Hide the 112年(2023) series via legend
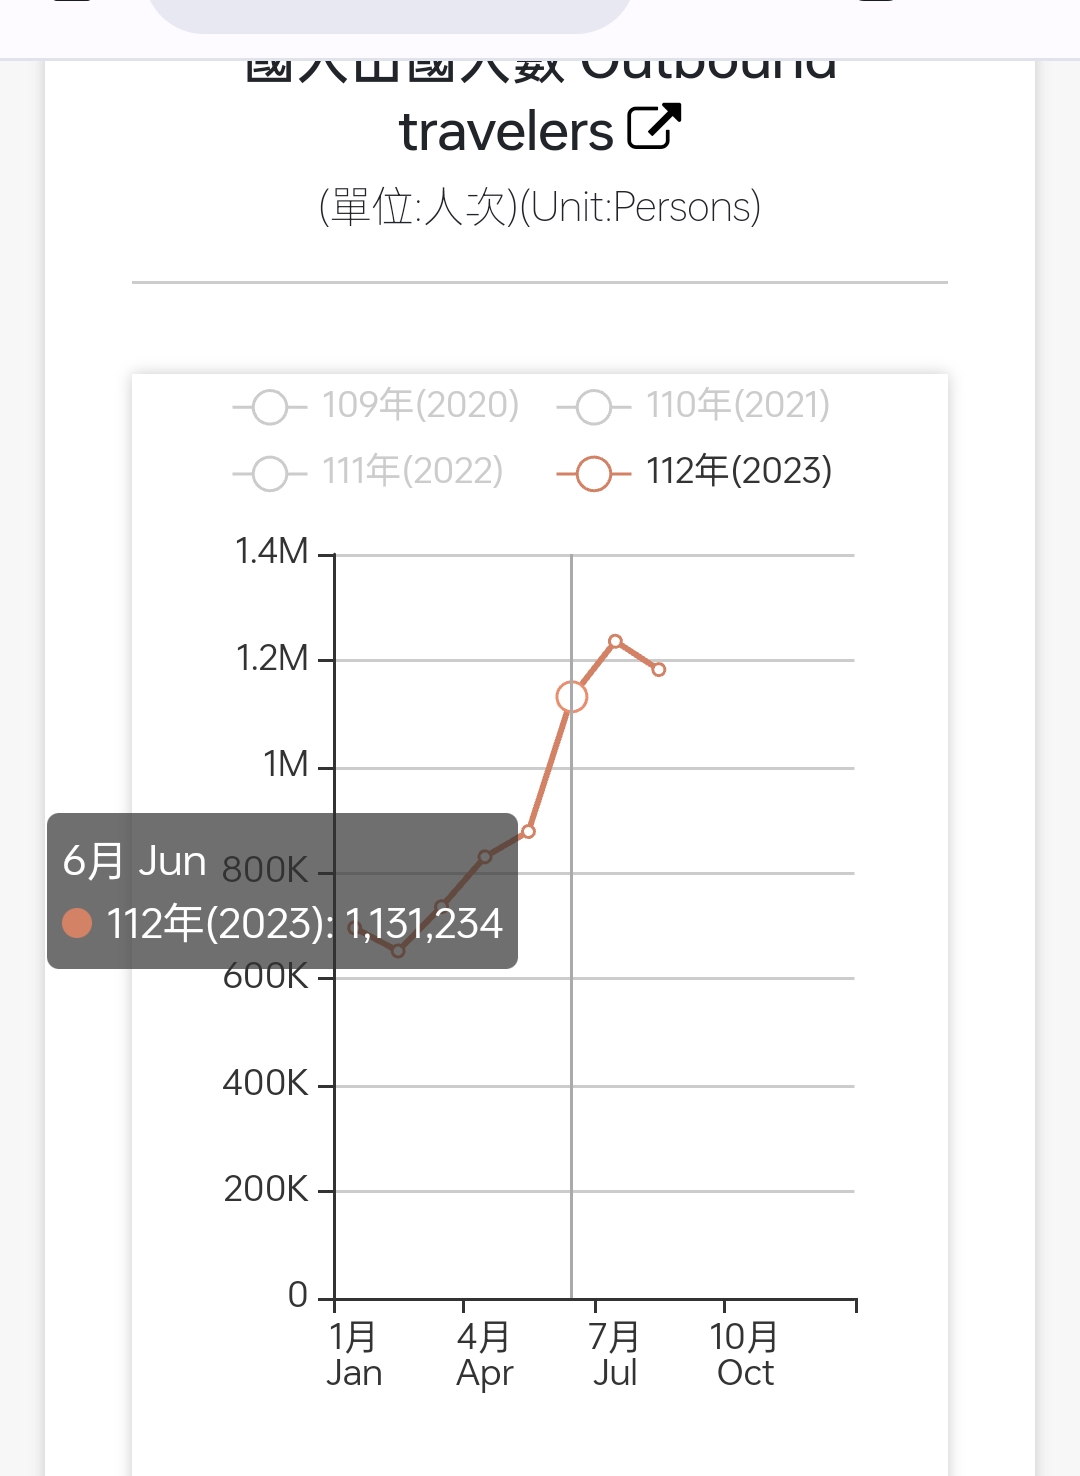This screenshot has height=1476, width=1080. click(x=694, y=472)
